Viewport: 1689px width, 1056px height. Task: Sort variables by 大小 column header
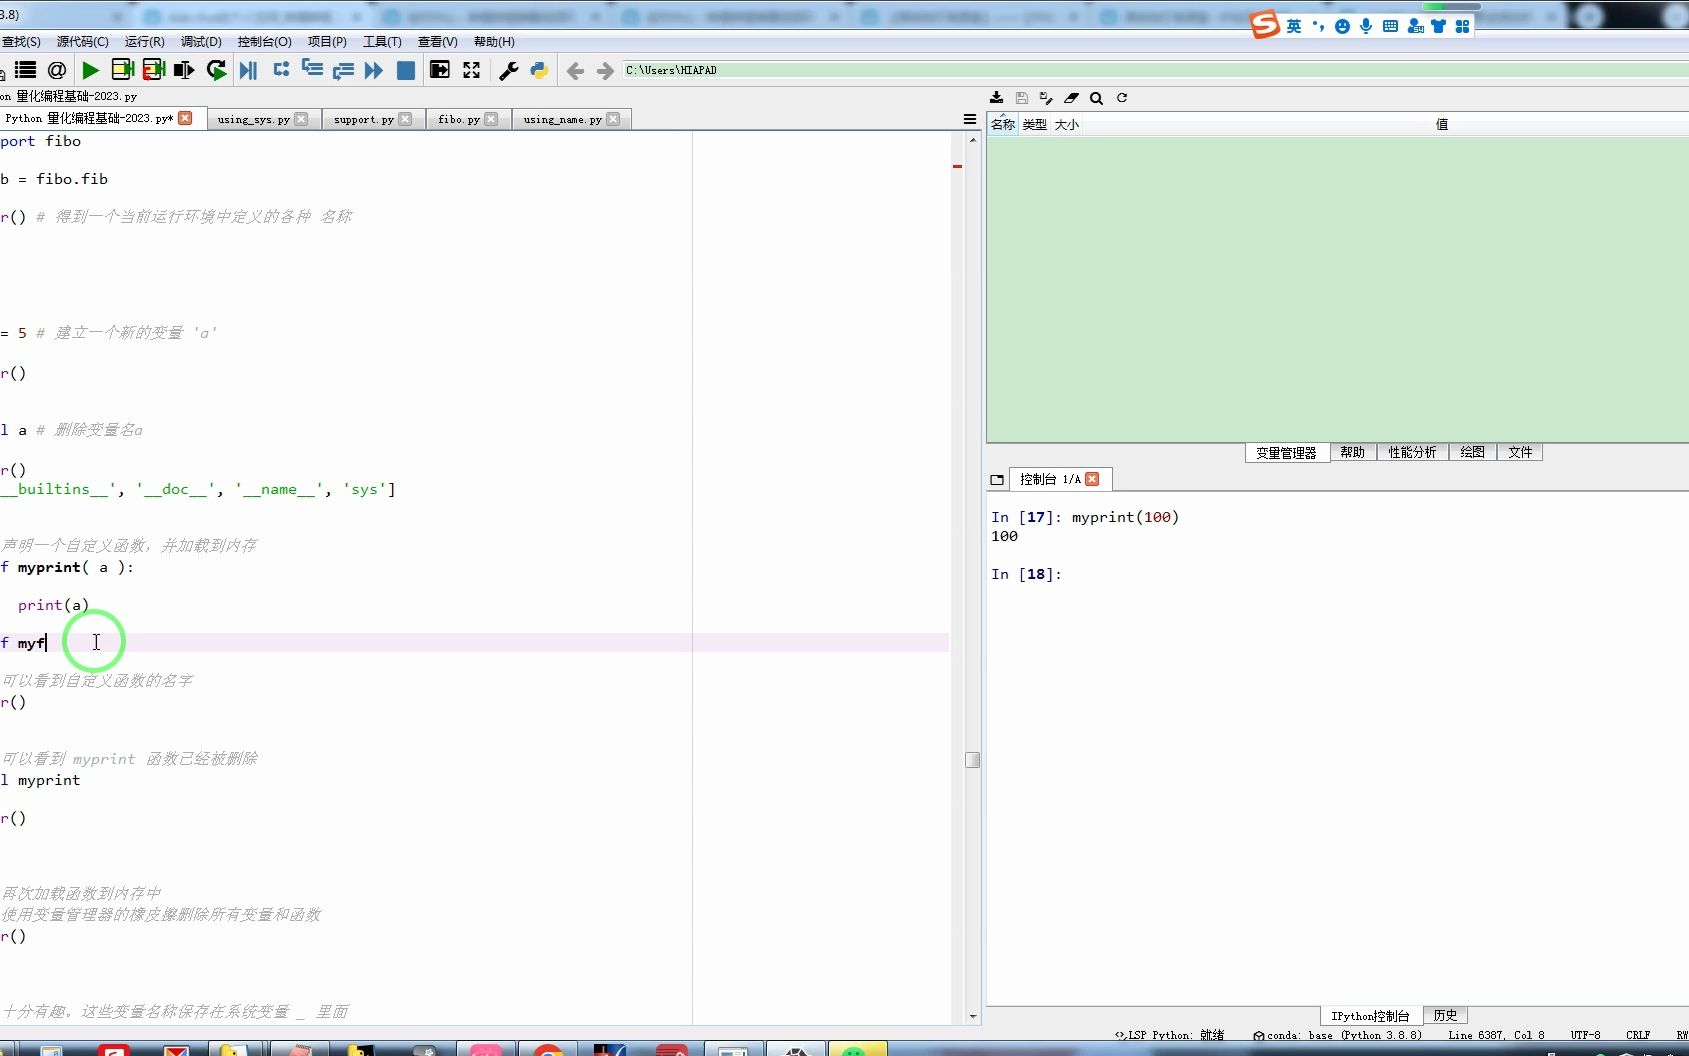(x=1067, y=124)
